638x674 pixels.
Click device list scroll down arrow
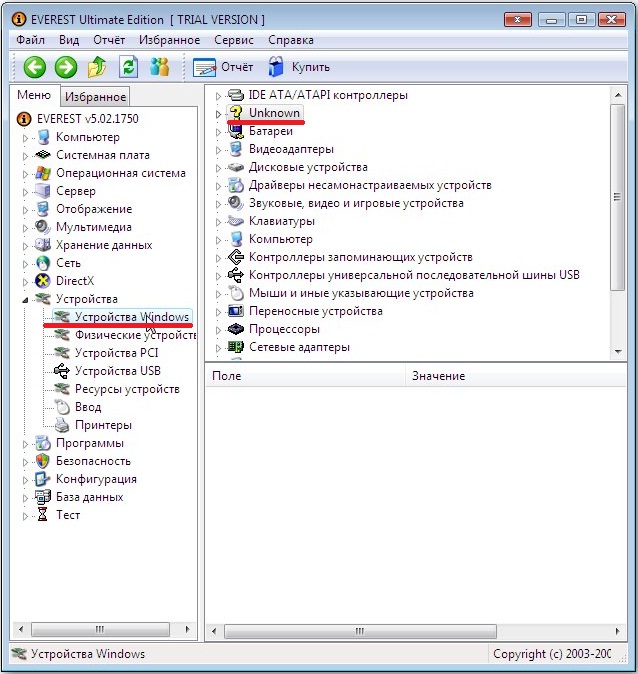618,352
